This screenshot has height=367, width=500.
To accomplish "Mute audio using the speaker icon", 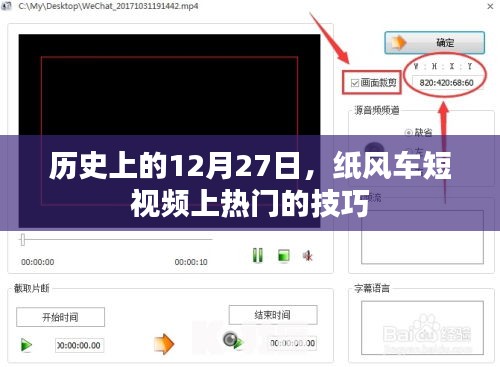I will click(307, 256).
